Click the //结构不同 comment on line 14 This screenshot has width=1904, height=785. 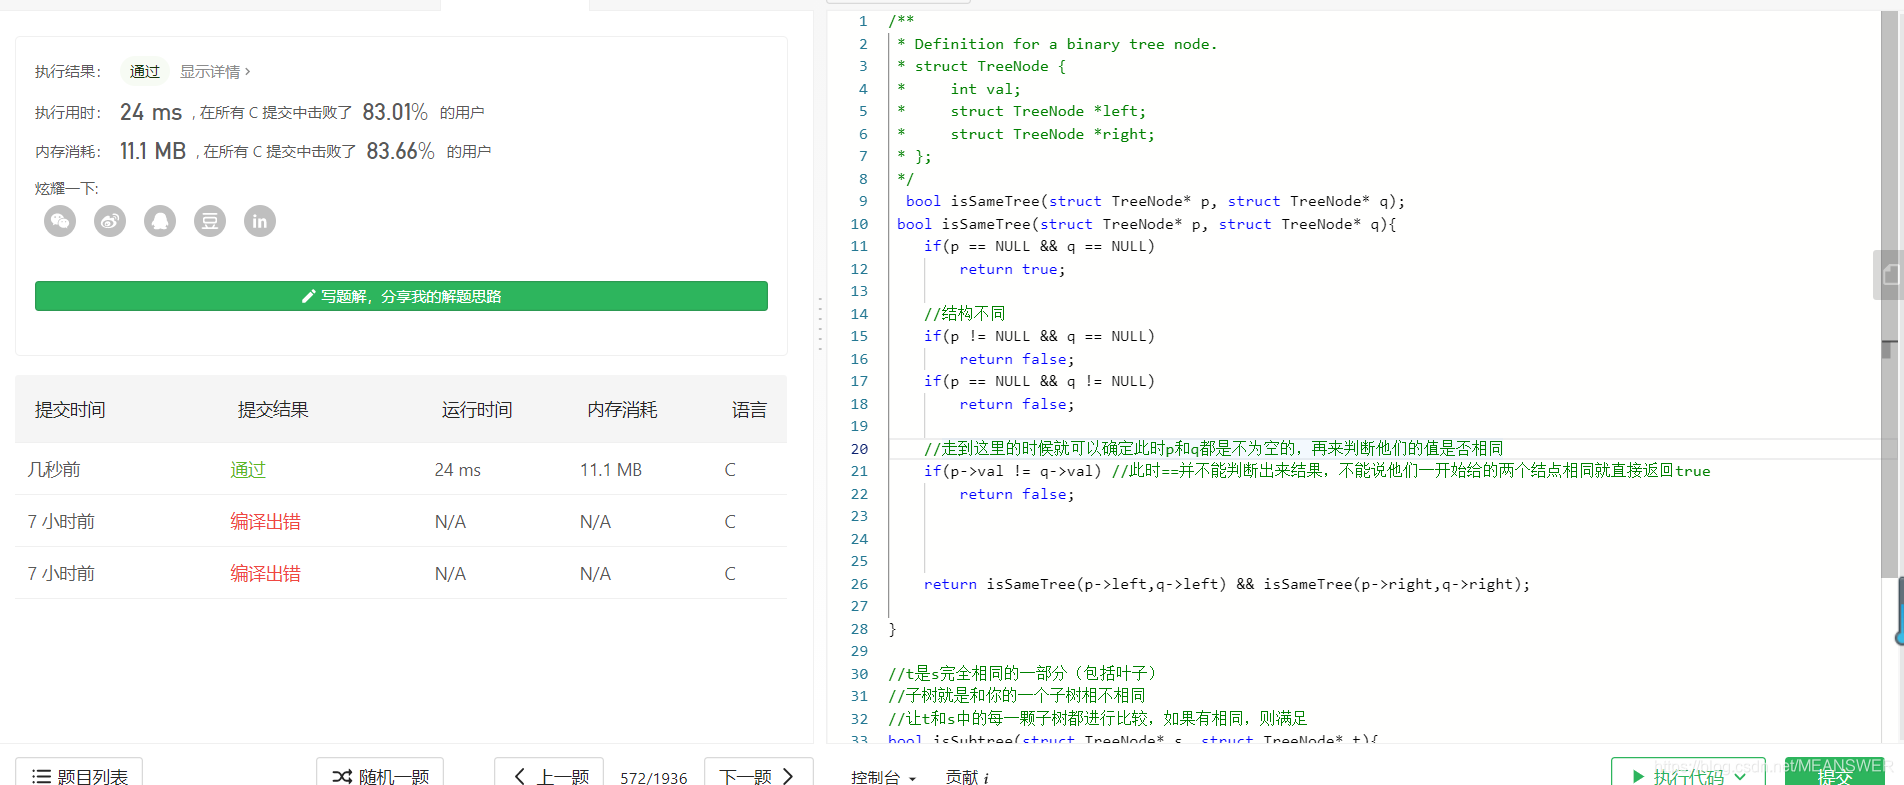click(965, 314)
